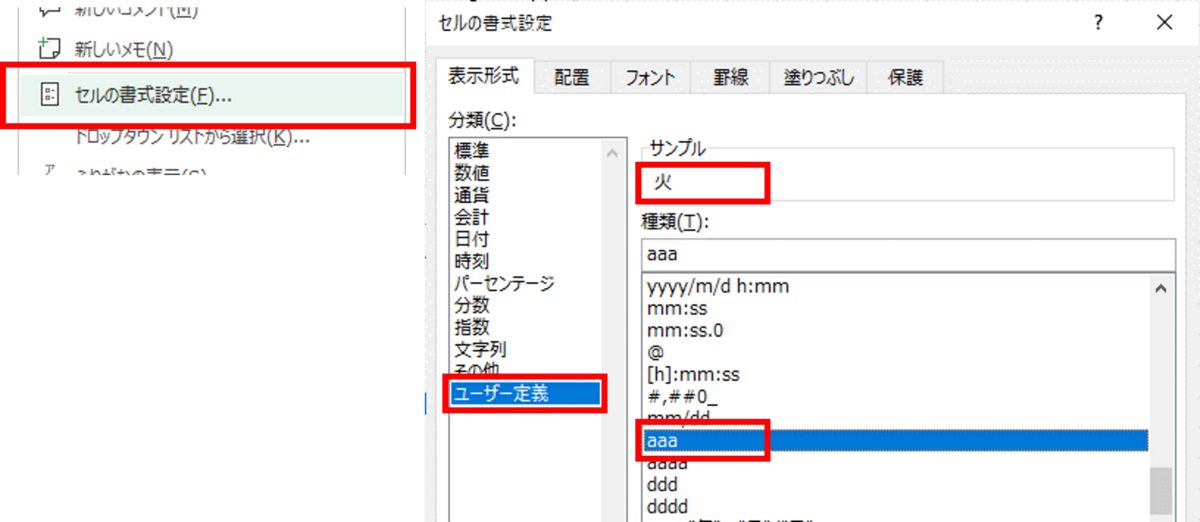
Task: Select the aaa weekday format
Action: [x=895, y=441]
